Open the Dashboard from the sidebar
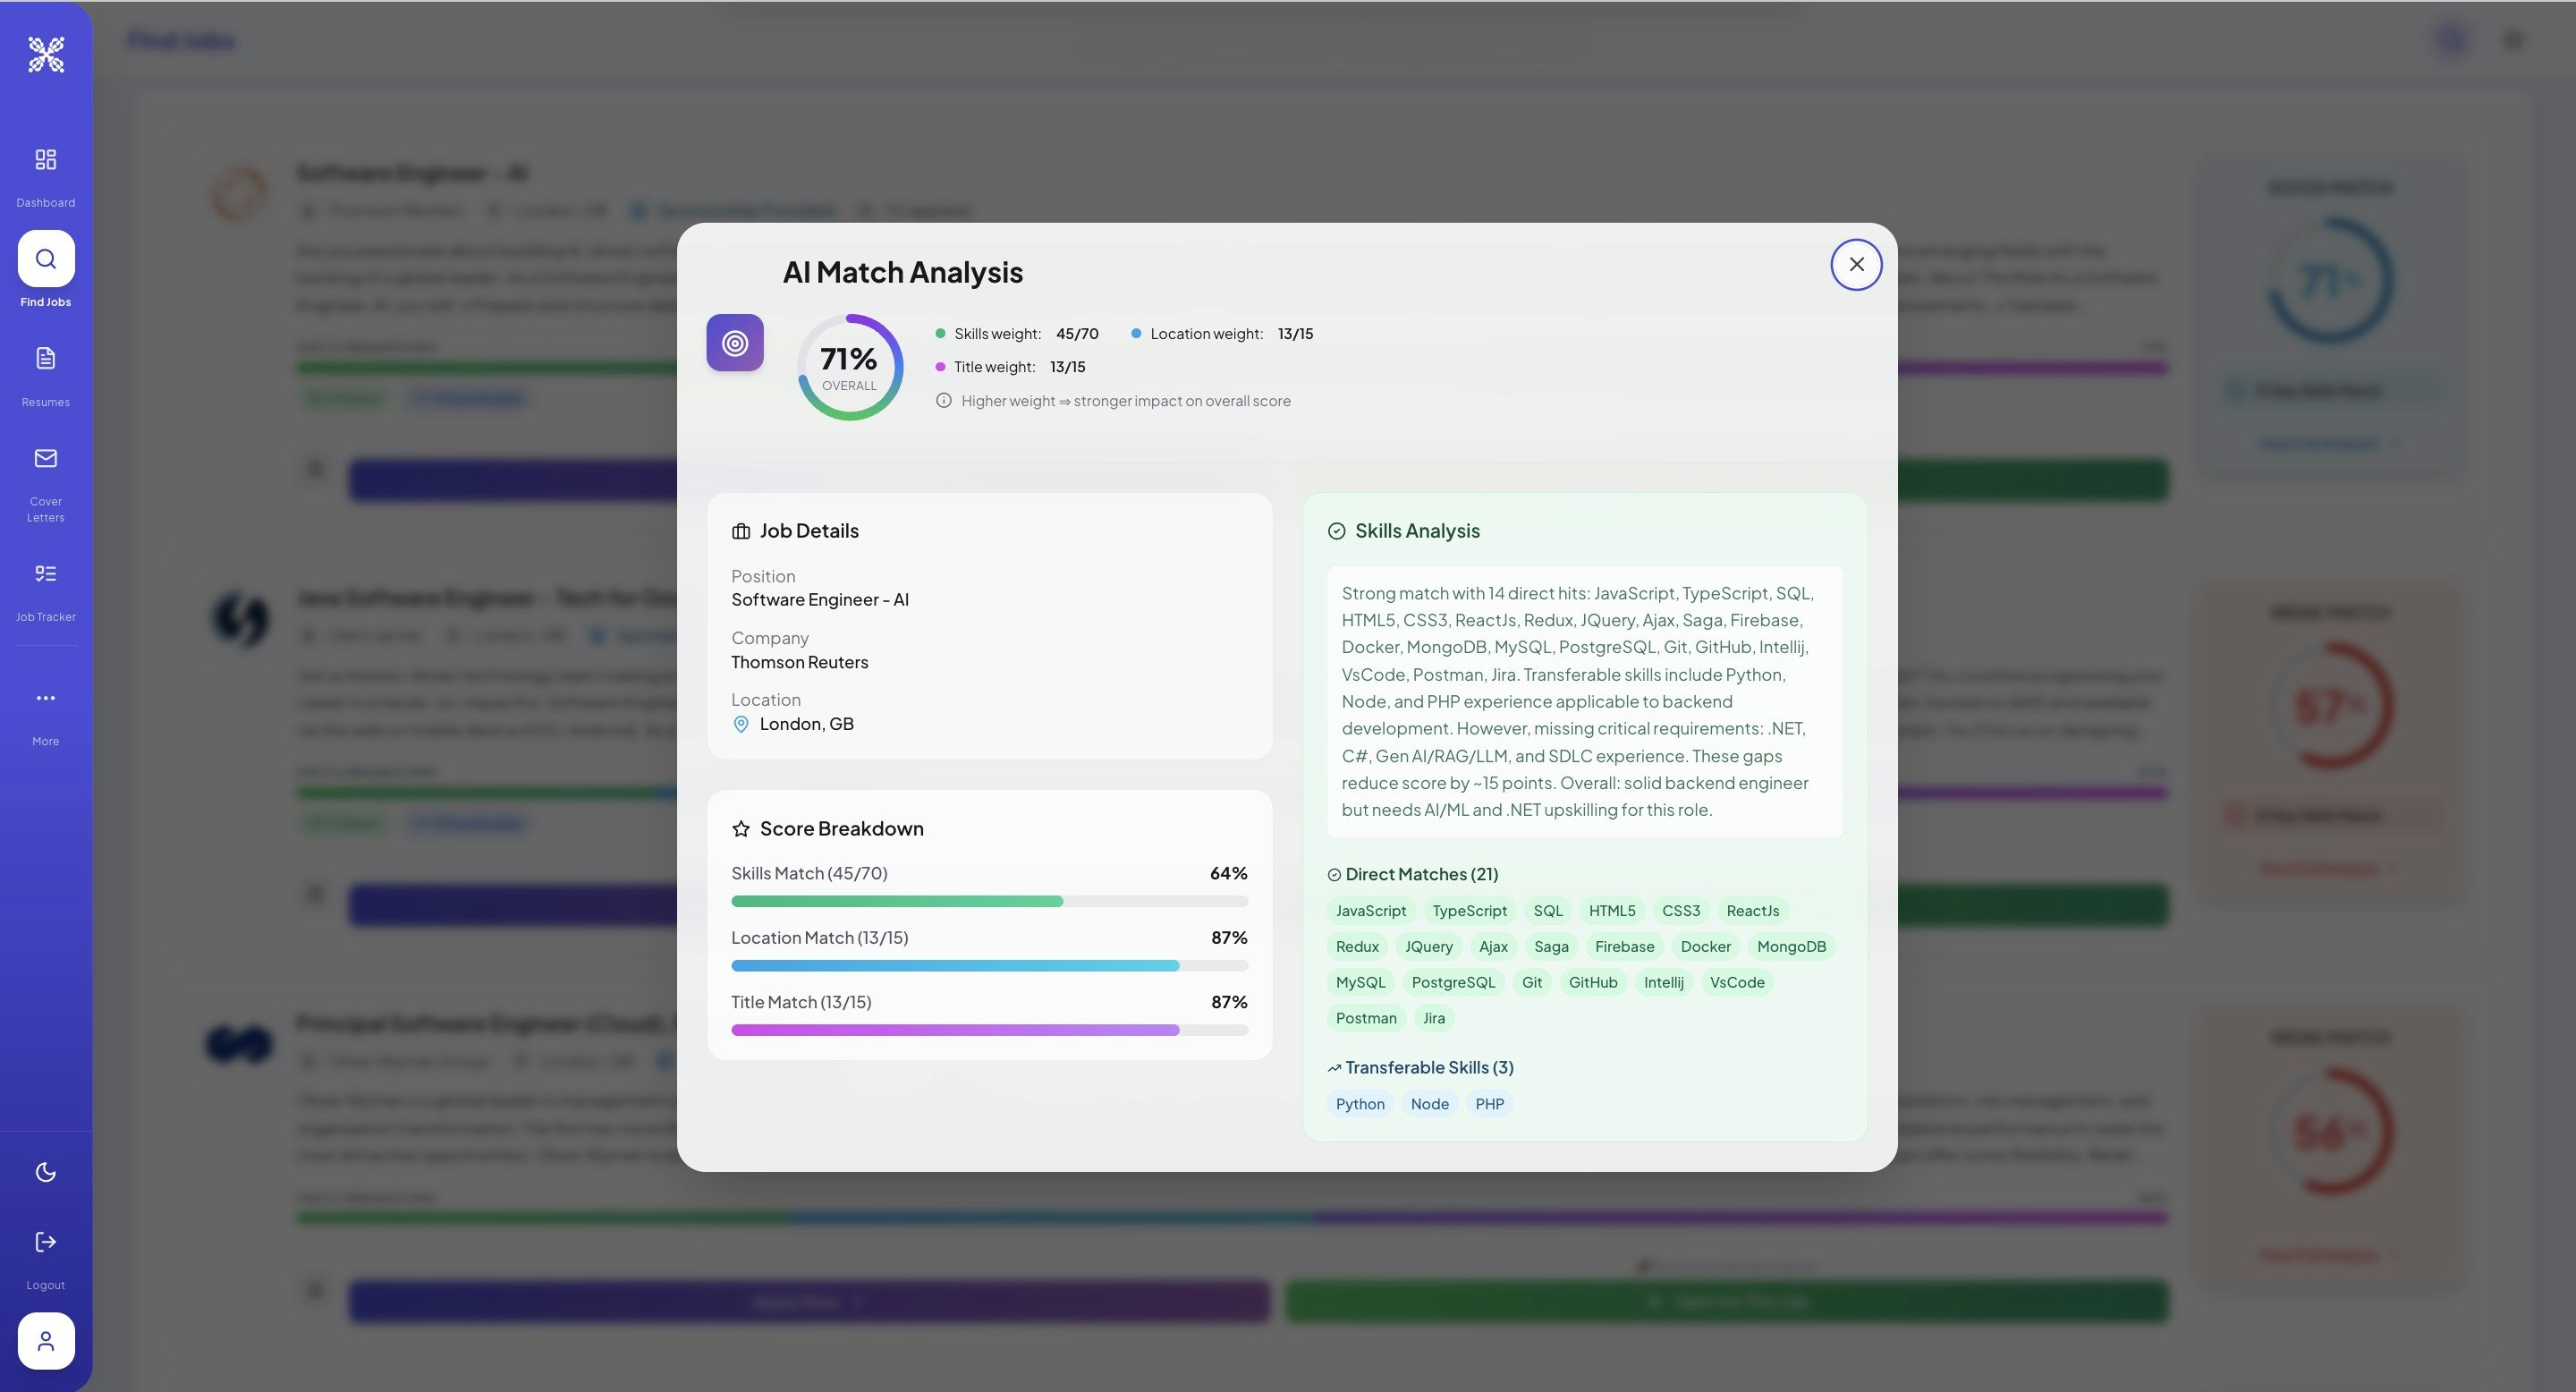Viewport: 2576px width, 1392px height. (46, 160)
